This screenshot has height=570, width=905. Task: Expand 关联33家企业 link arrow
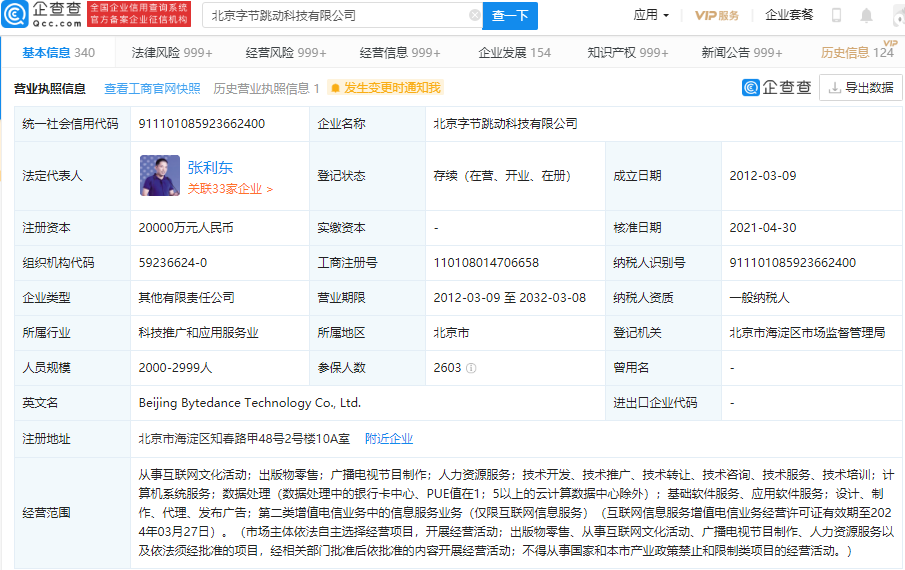pos(270,188)
